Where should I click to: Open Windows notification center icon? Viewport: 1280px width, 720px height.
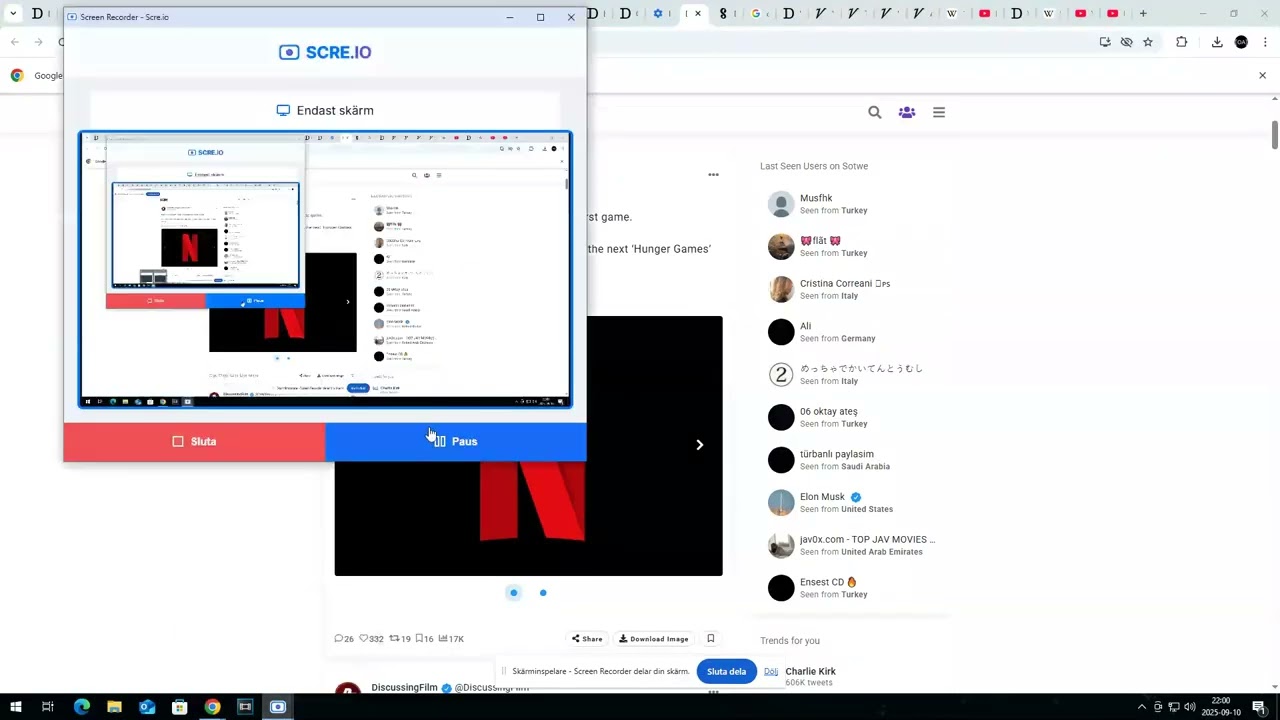[x=1259, y=707]
